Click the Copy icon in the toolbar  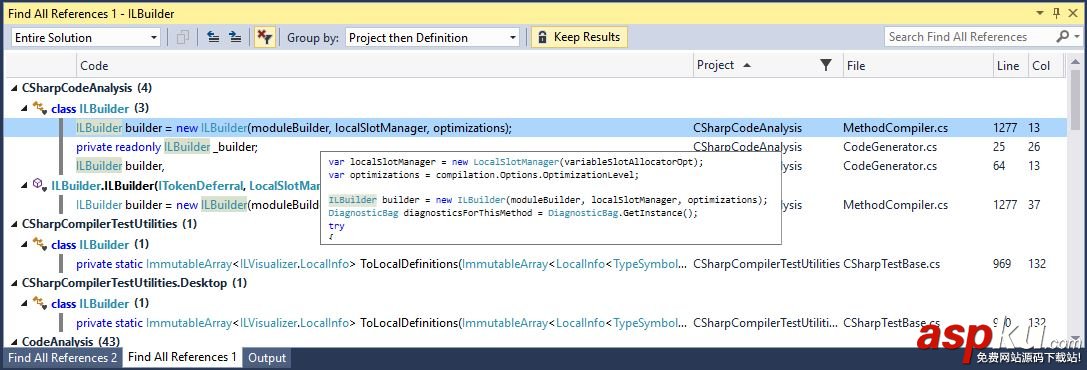(182, 37)
